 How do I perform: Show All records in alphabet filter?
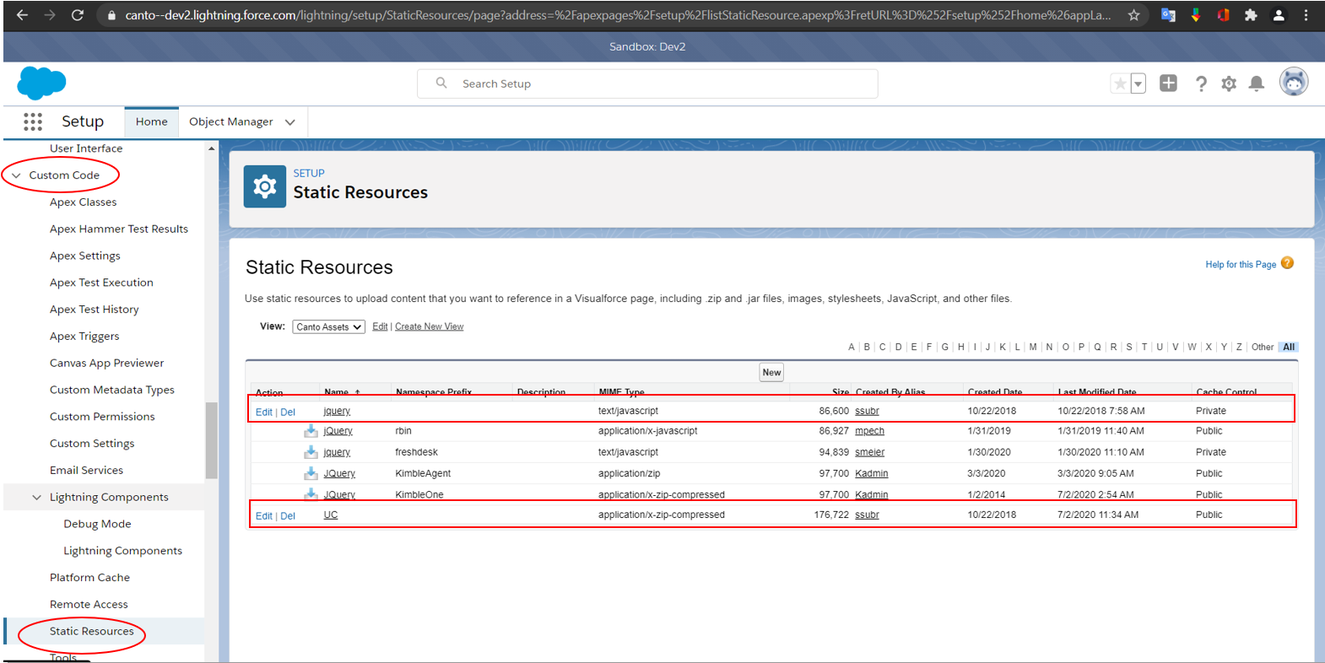(1289, 347)
